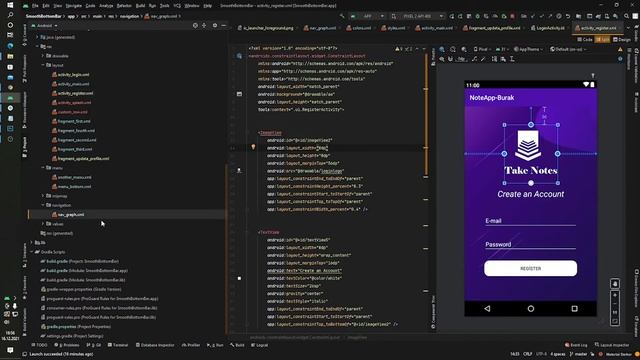Image resolution: width=640 pixels, height=360 pixels.
Task: Open the Default (en-us) locale dropdown
Action: (568, 49)
